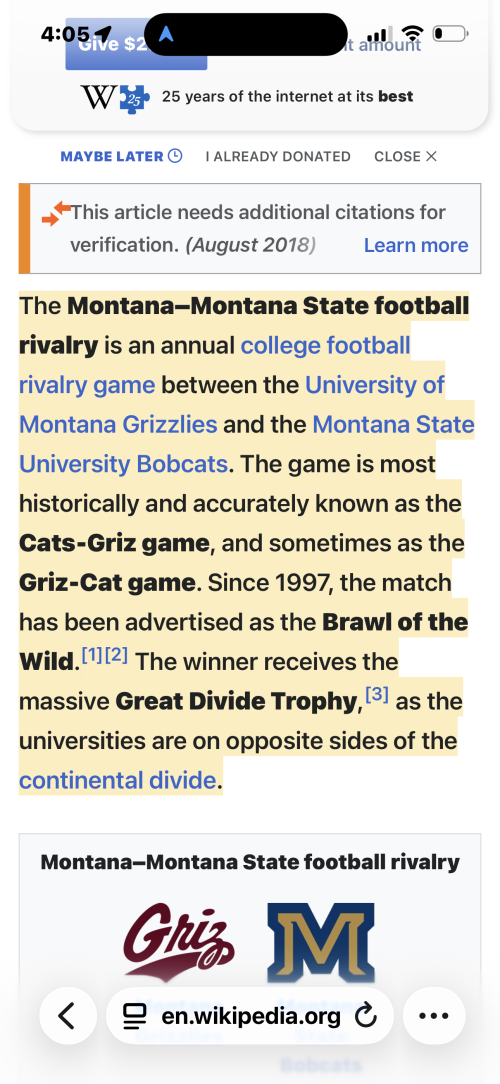Select I Already Donated option
The height and width of the screenshot is (1084, 500).
coord(278,156)
